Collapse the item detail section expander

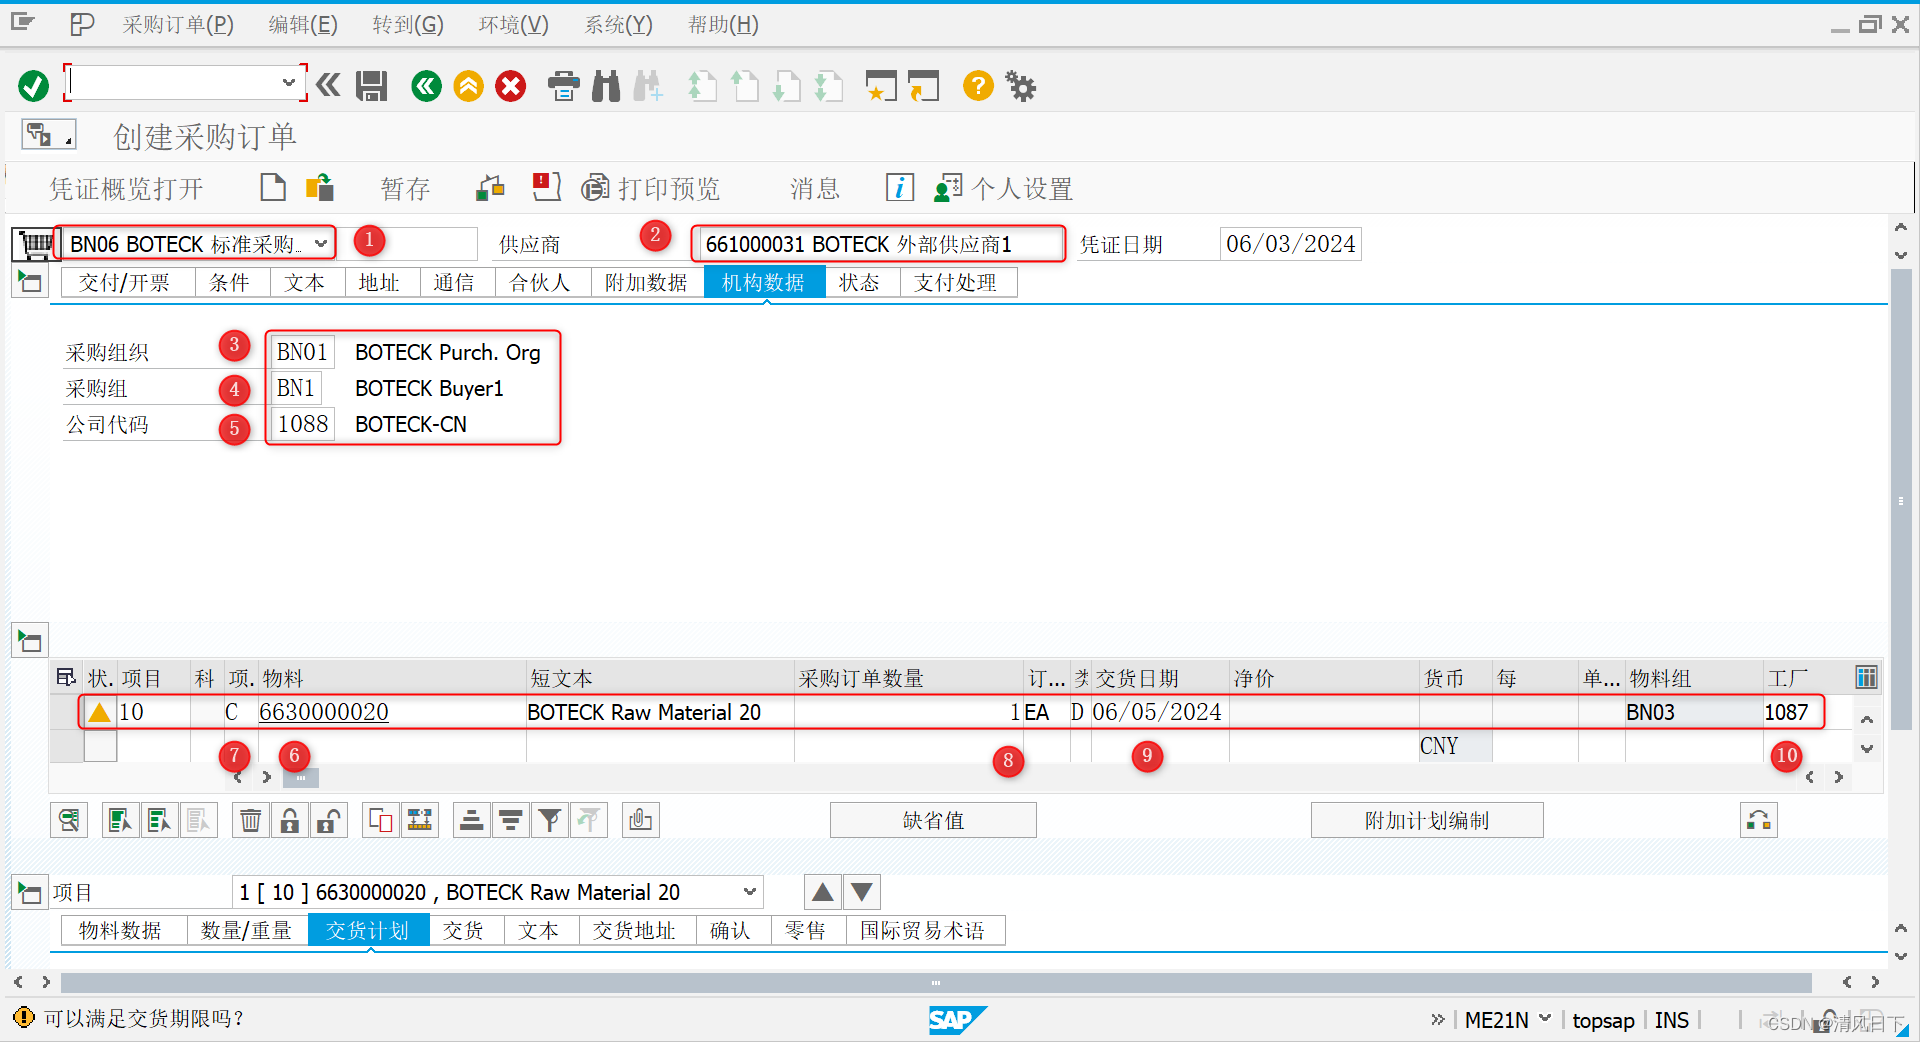click(30, 892)
